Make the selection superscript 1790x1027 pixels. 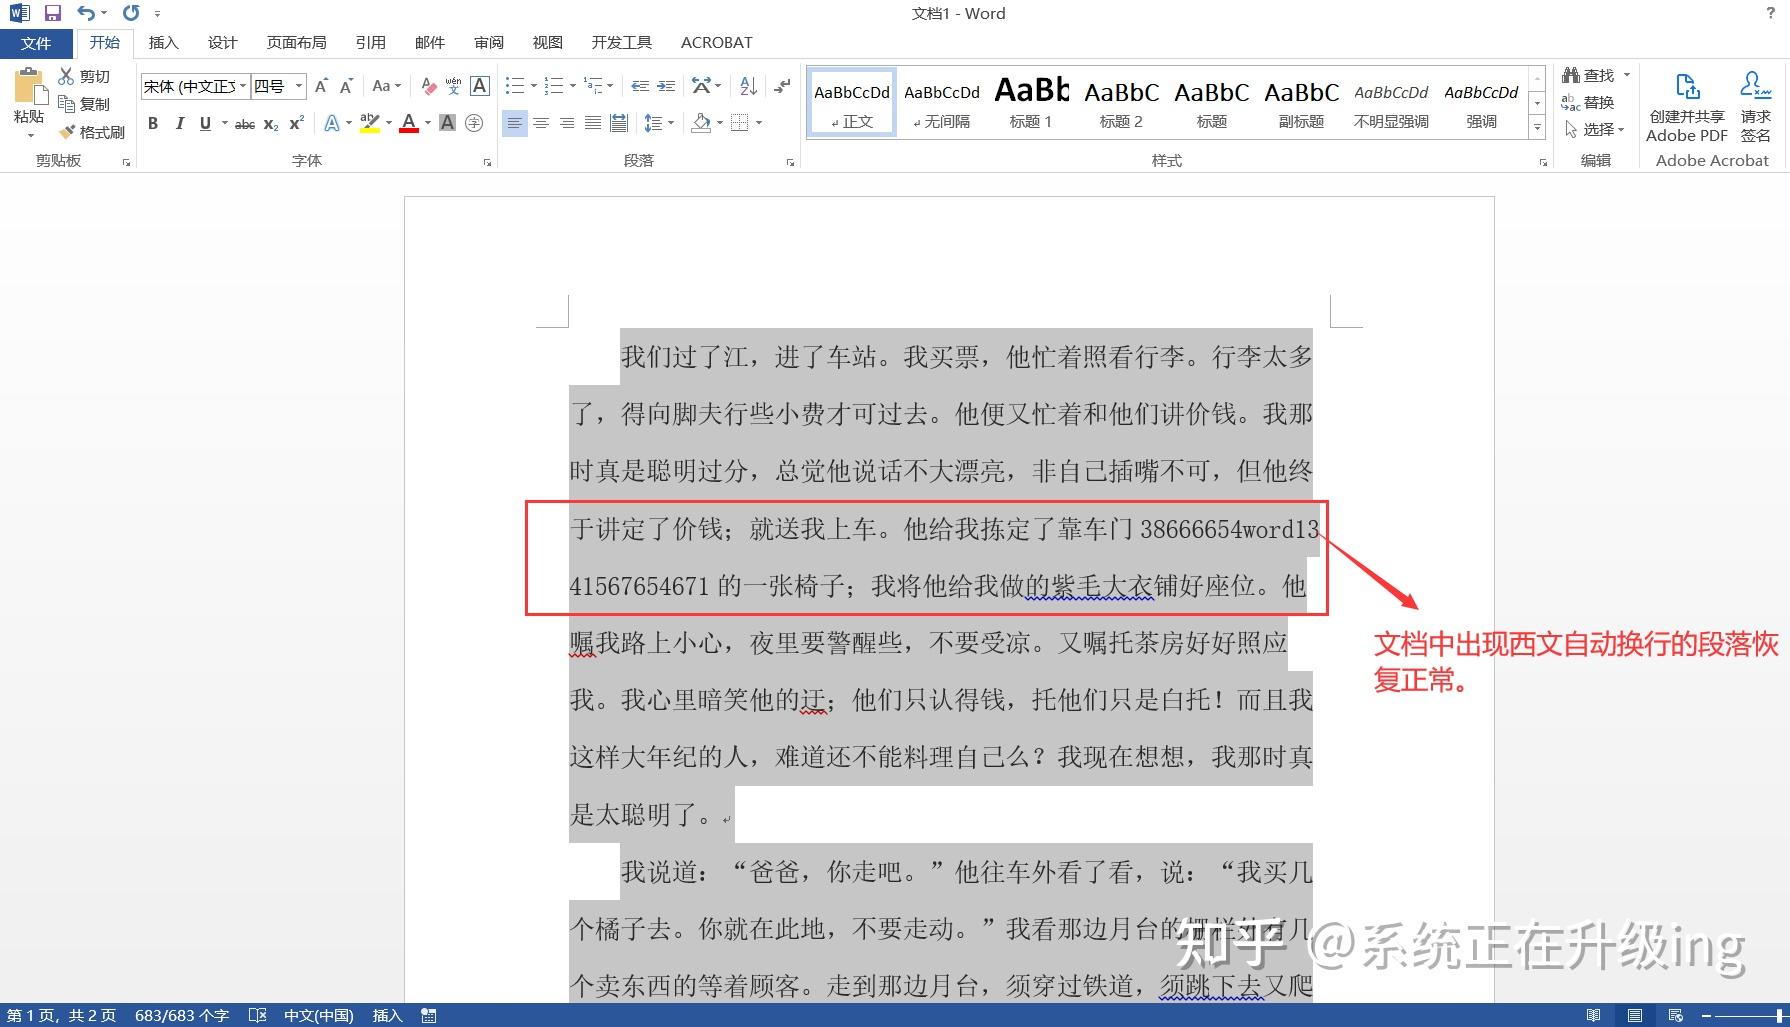coord(296,123)
